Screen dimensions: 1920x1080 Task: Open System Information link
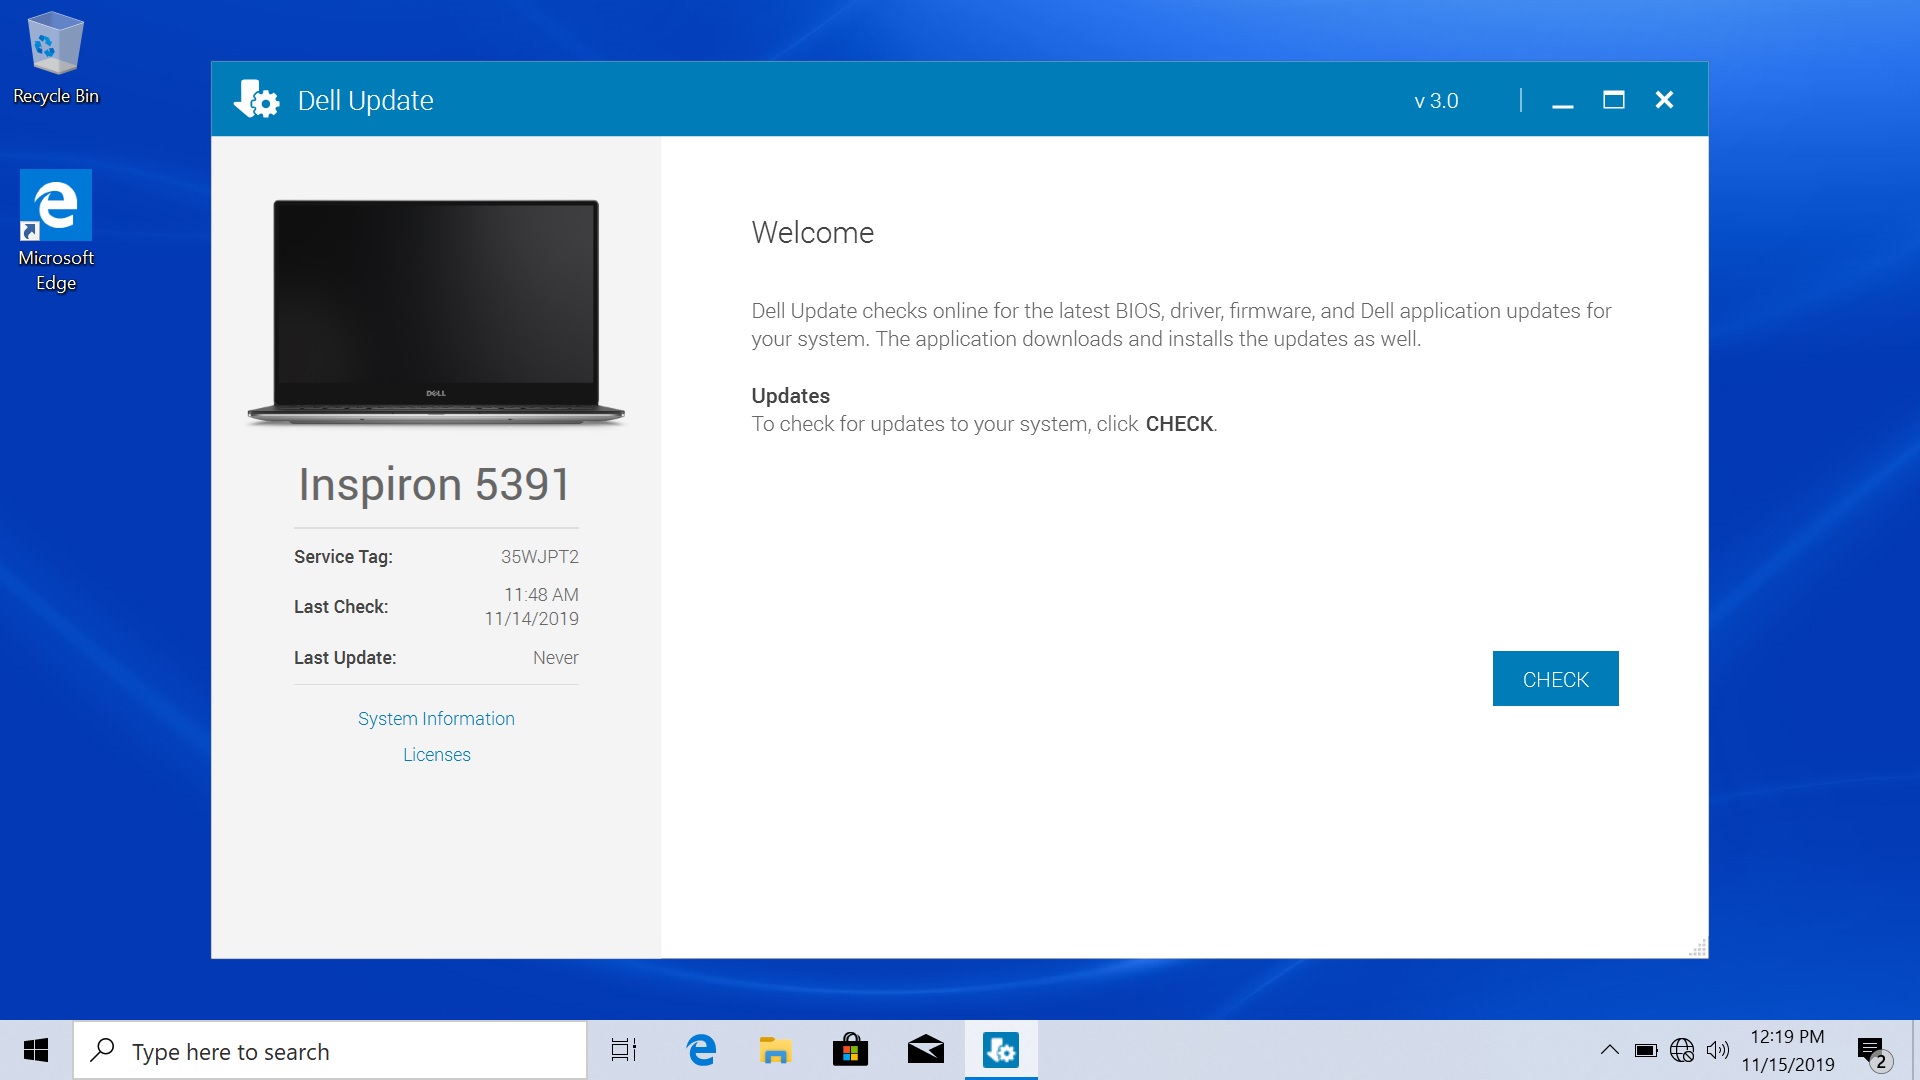coord(436,718)
